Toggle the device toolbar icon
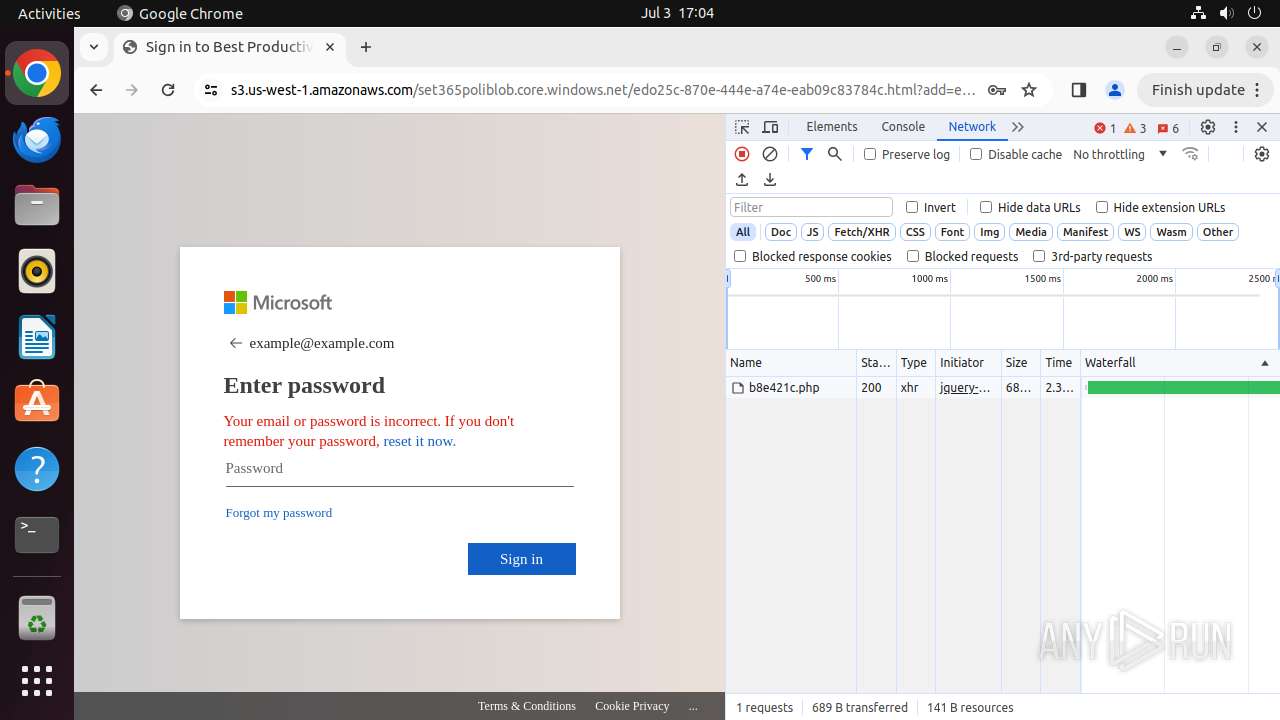Viewport: 1280px width, 720px height. tap(770, 127)
